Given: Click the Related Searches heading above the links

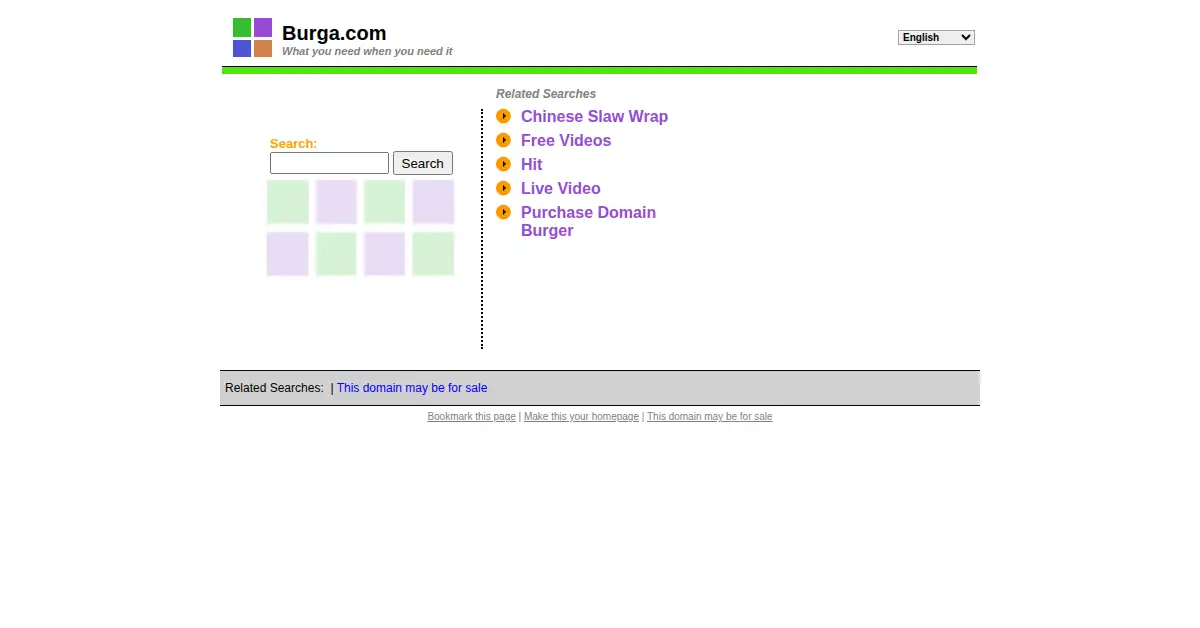Looking at the screenshot, I should (x=546, y=94).
